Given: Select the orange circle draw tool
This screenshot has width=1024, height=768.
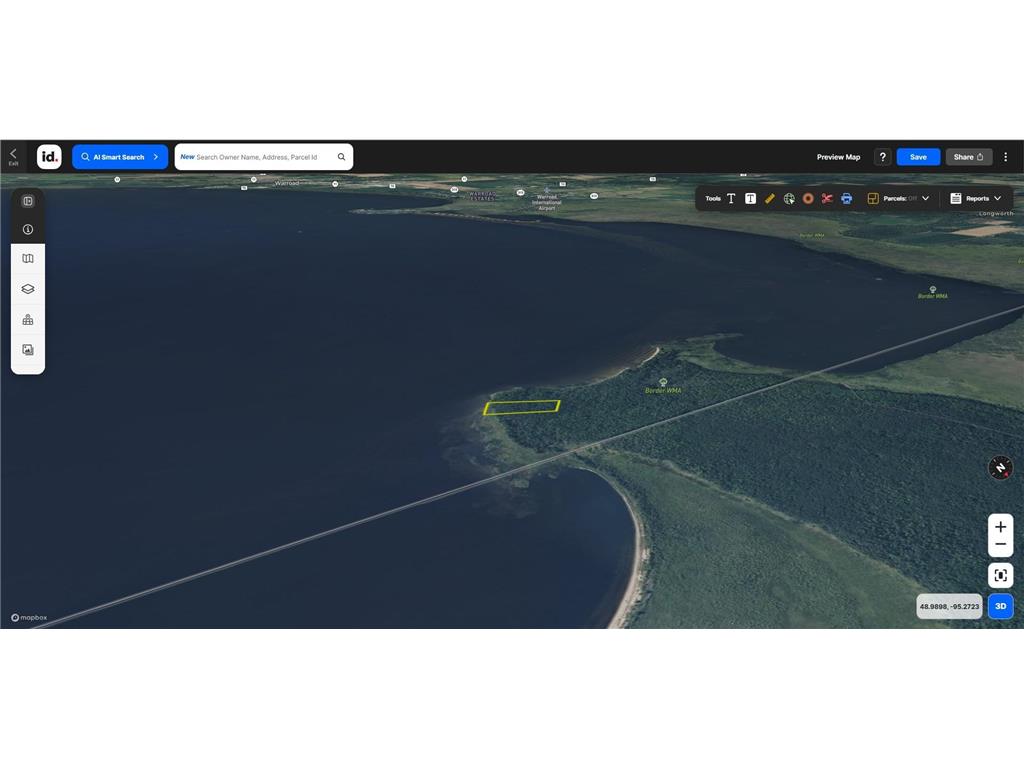Looking at the screenshot, I should 808,199.
